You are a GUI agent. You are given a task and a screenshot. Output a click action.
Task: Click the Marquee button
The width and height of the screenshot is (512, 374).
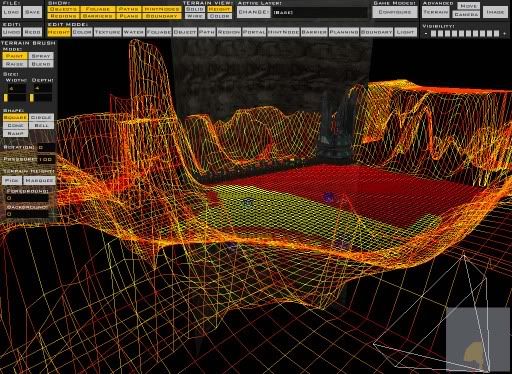click(x=39, y=180)
